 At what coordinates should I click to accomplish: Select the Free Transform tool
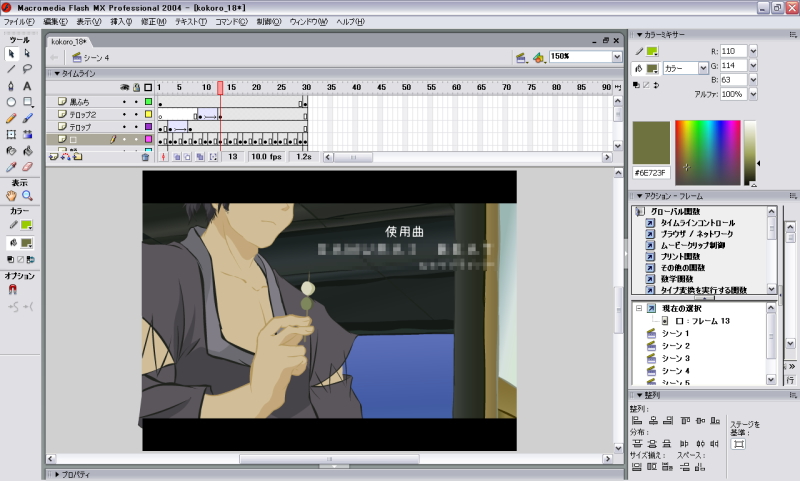coord(11,135)
